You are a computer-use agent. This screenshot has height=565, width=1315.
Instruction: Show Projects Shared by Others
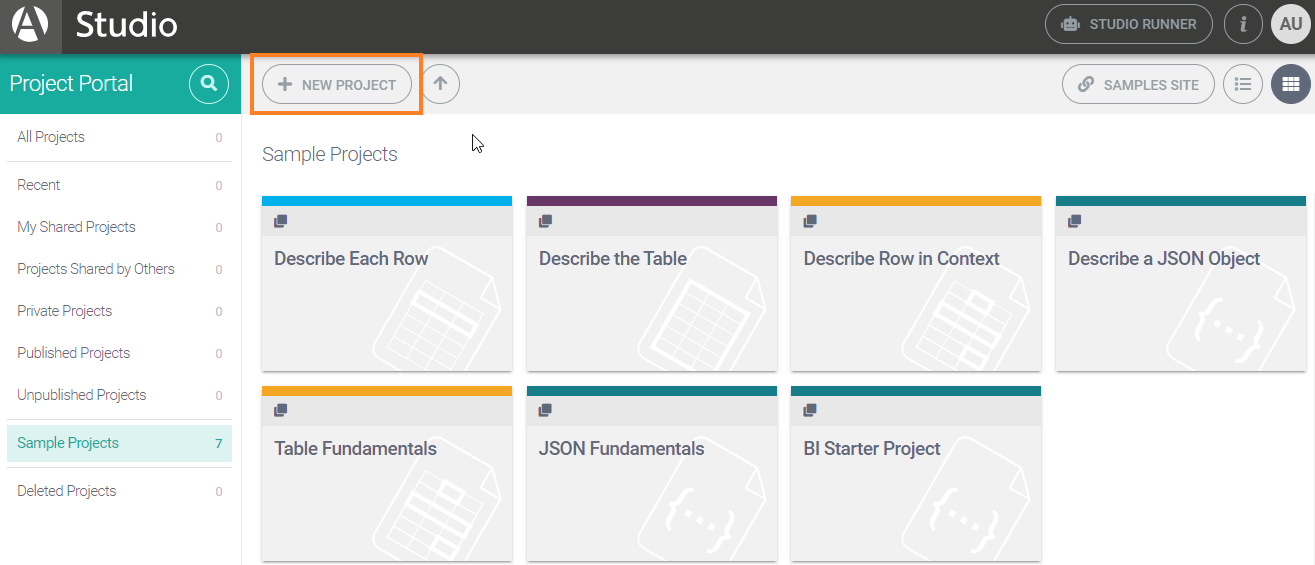click(x=96, y=269)
